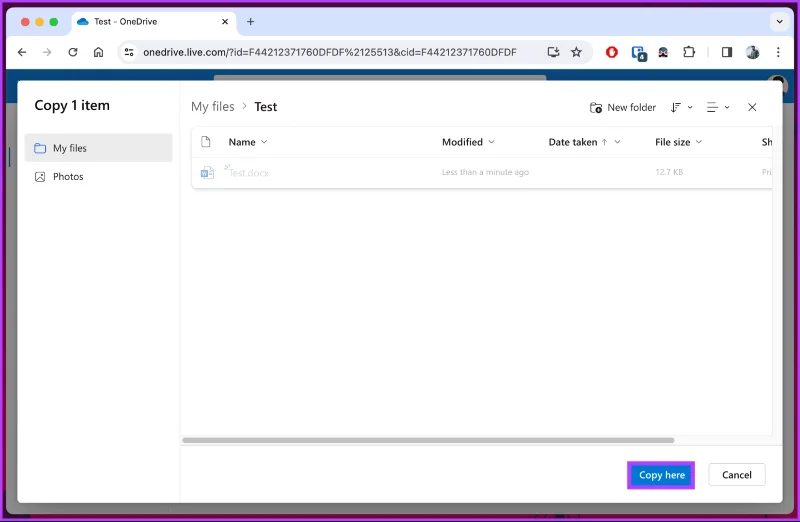Click the Photos sidebar icon
Viewport: 800px width, 522px height.
pyautogui.click(x=40, y=177)
